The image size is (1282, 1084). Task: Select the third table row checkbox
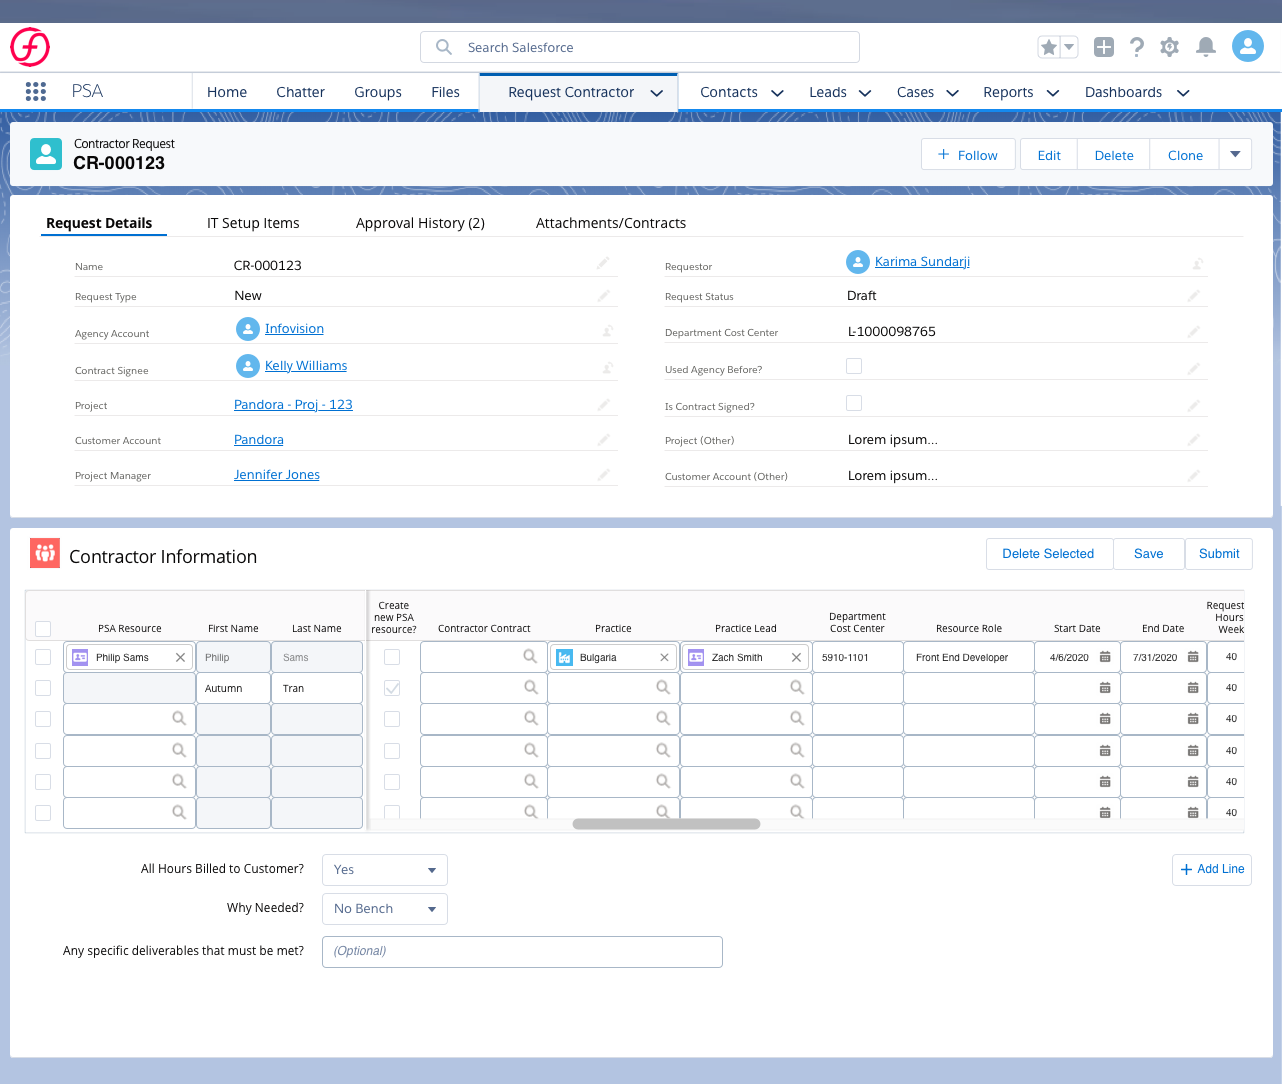click(43, 719)
